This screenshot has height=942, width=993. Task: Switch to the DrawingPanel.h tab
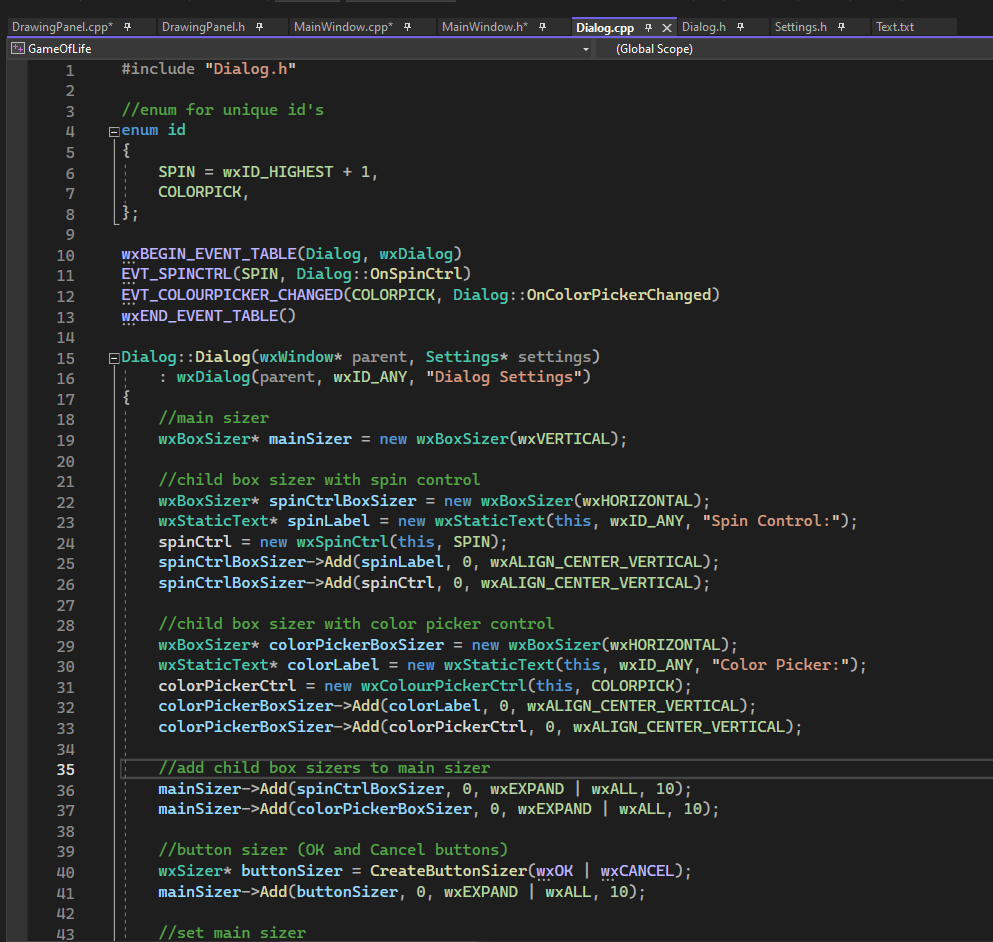pyautogui.click(x=203, y=27)
